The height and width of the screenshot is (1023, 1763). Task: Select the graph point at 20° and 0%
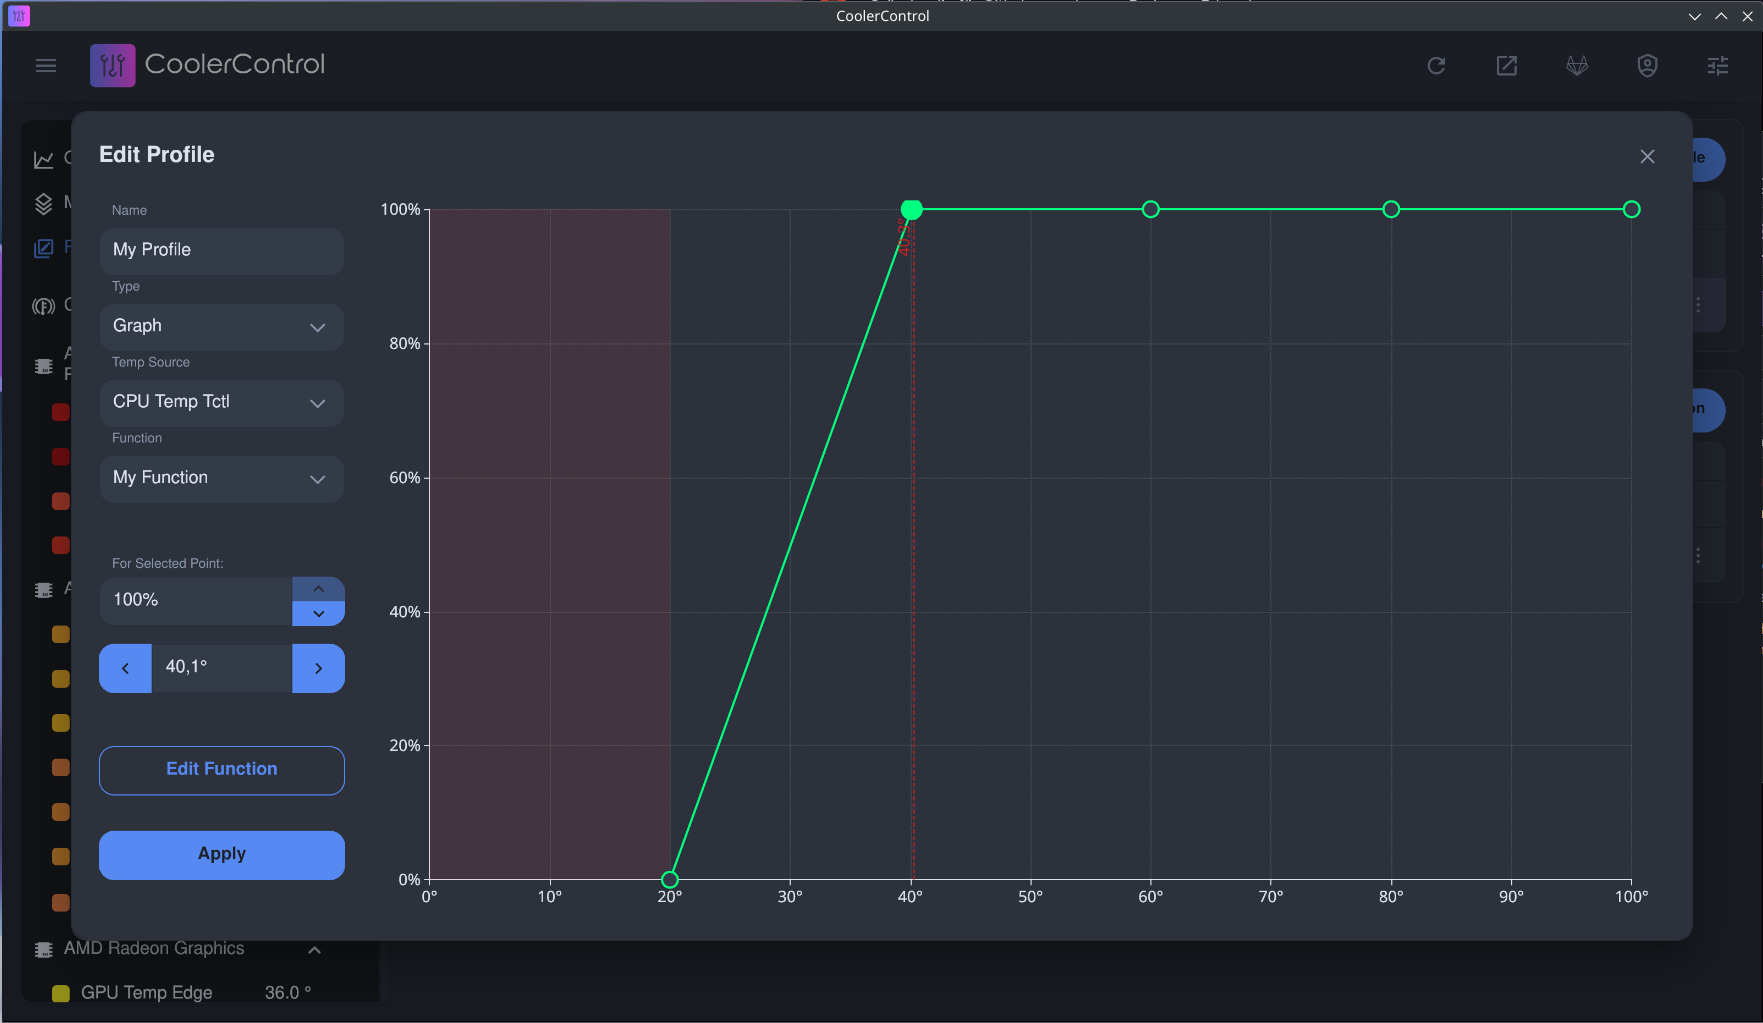point(670,880)
